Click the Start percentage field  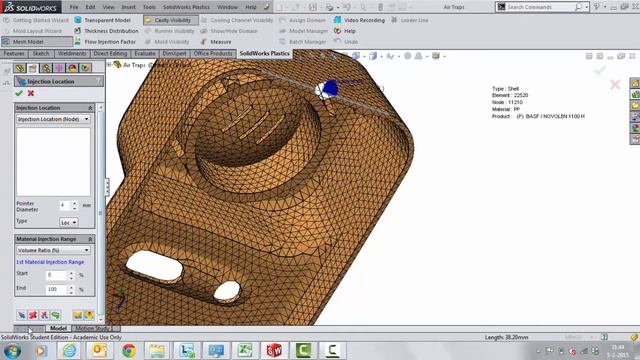click(56, 276)
